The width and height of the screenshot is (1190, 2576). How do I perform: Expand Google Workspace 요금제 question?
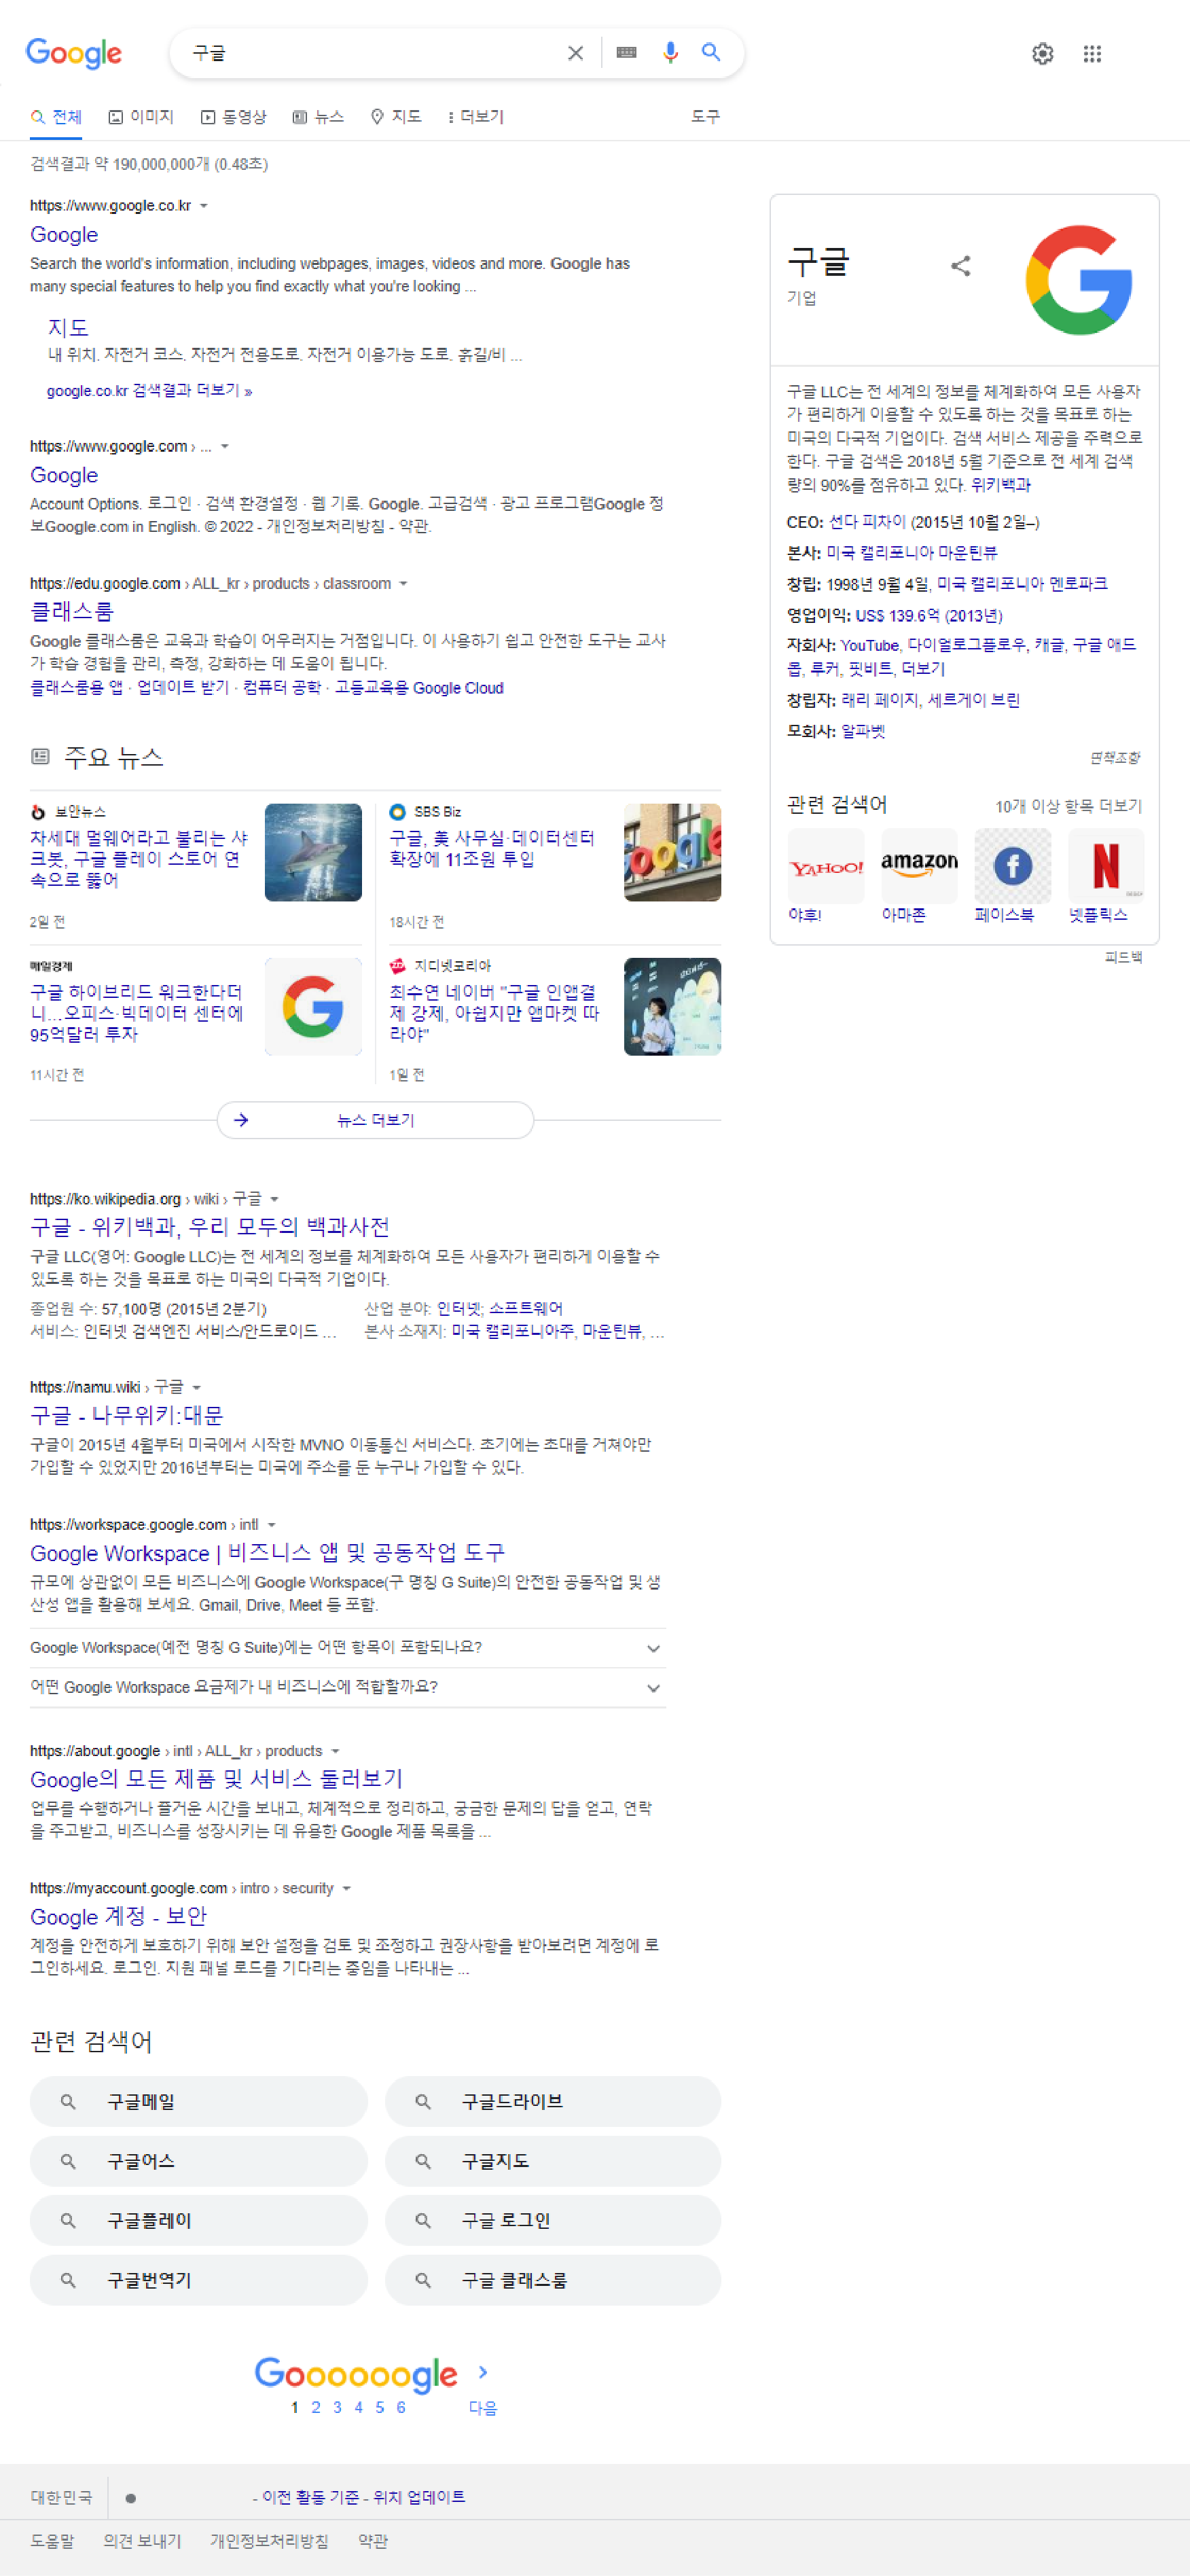click(348, 1688)
